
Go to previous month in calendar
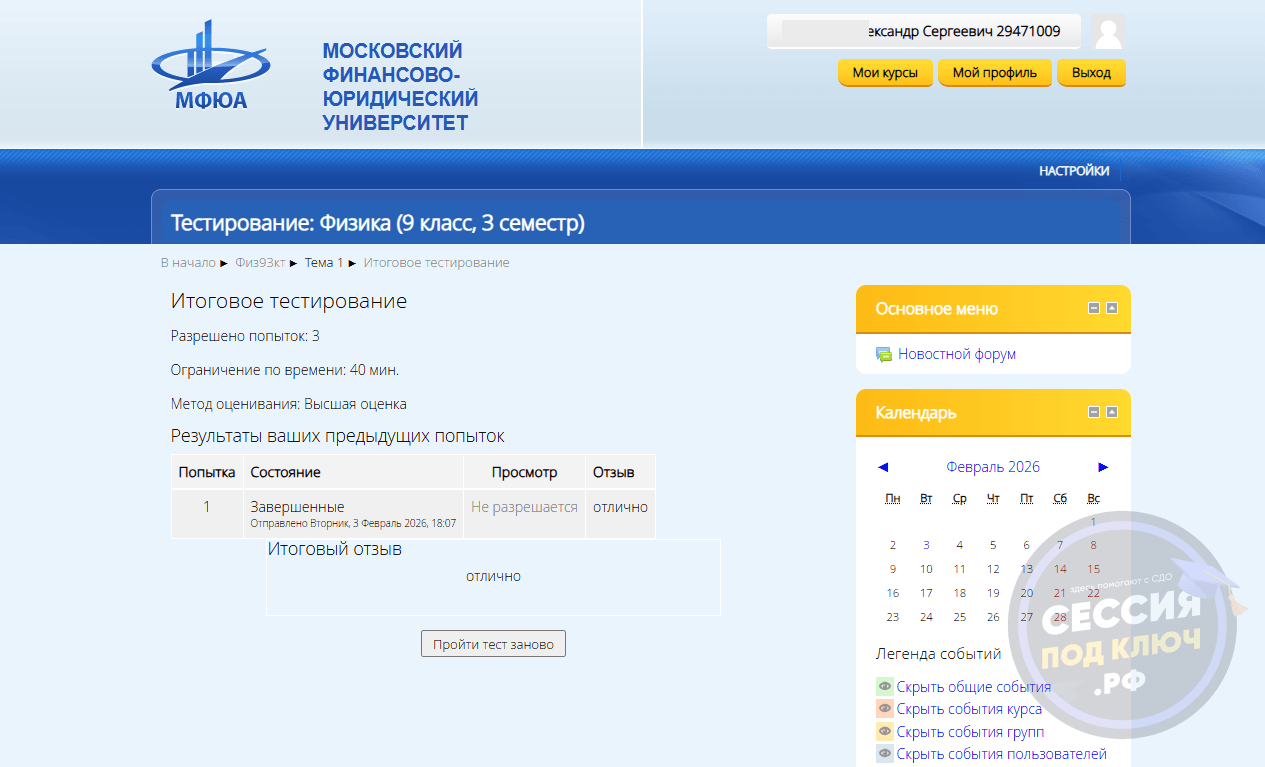coord(883,467)
